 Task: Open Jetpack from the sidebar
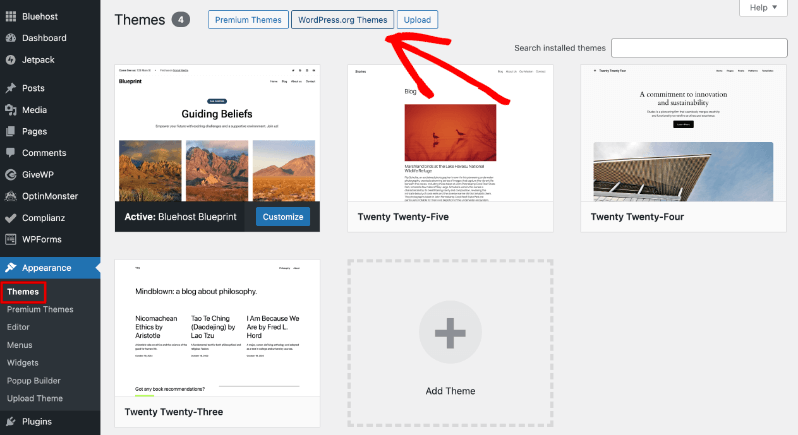coord(38,60)
